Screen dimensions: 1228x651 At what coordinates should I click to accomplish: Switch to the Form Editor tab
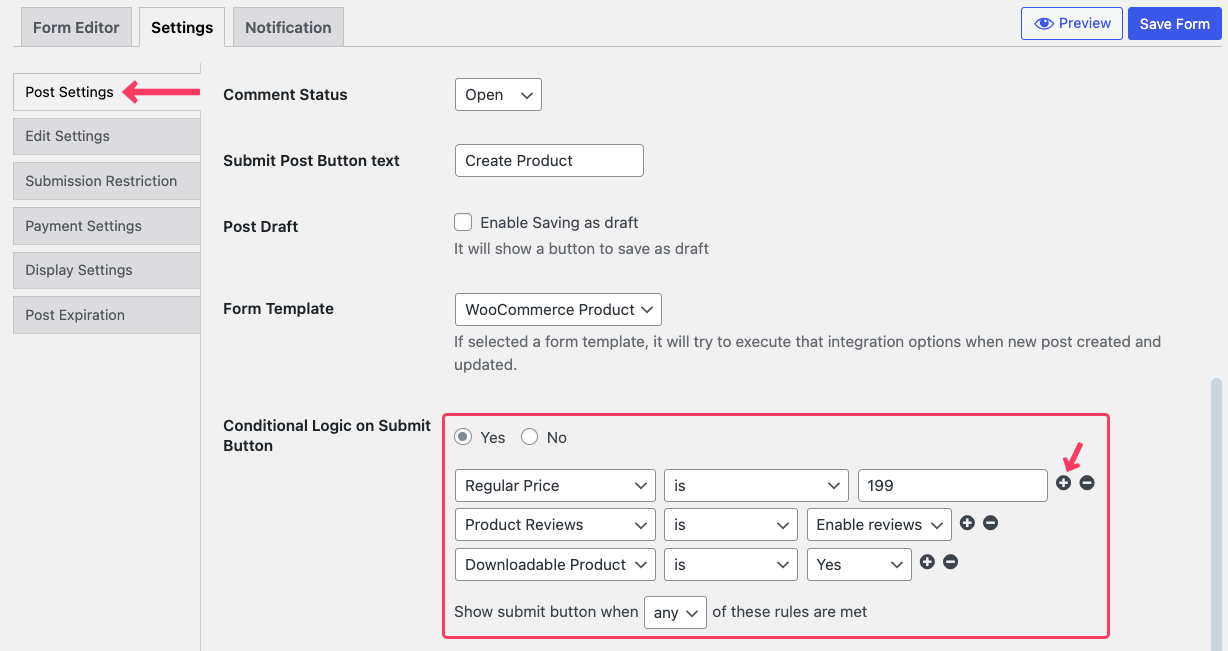click(x=76, y=27)
